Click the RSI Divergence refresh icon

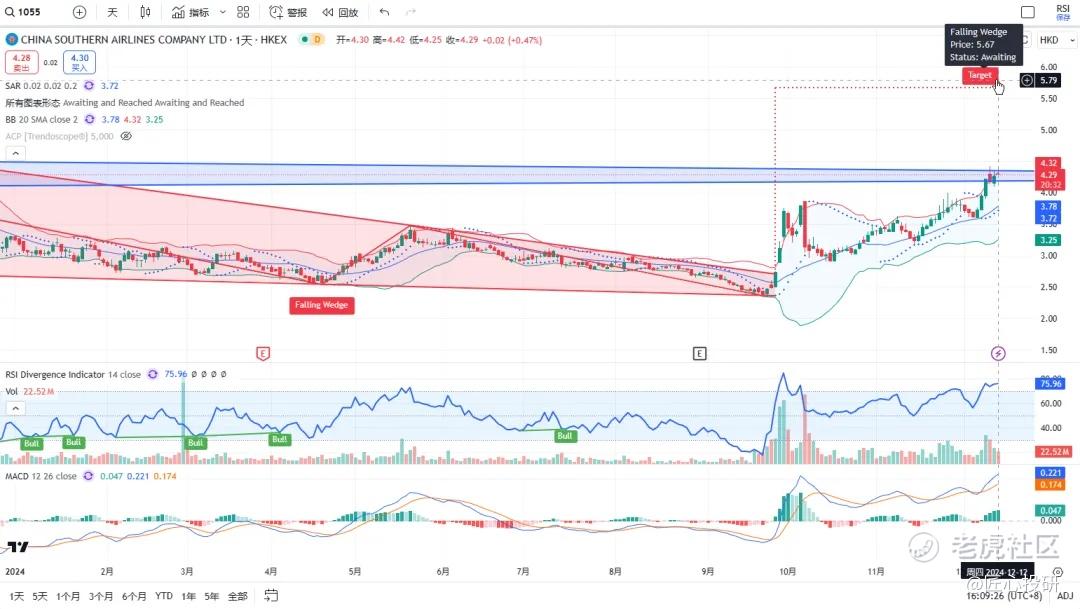pyautogui.click(x=152, y=374)
